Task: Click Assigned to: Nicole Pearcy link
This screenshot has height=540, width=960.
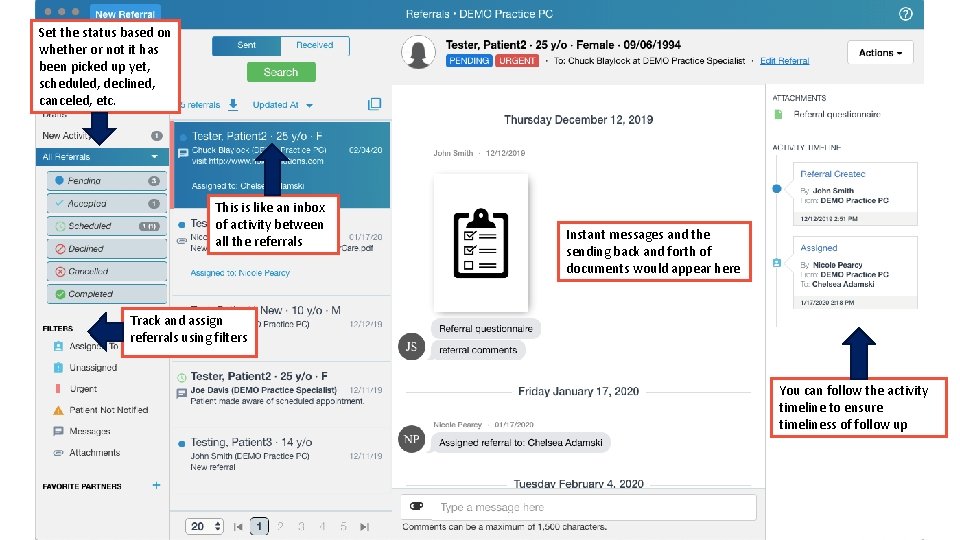Action: pyautogui.click(x=240, y=273)
